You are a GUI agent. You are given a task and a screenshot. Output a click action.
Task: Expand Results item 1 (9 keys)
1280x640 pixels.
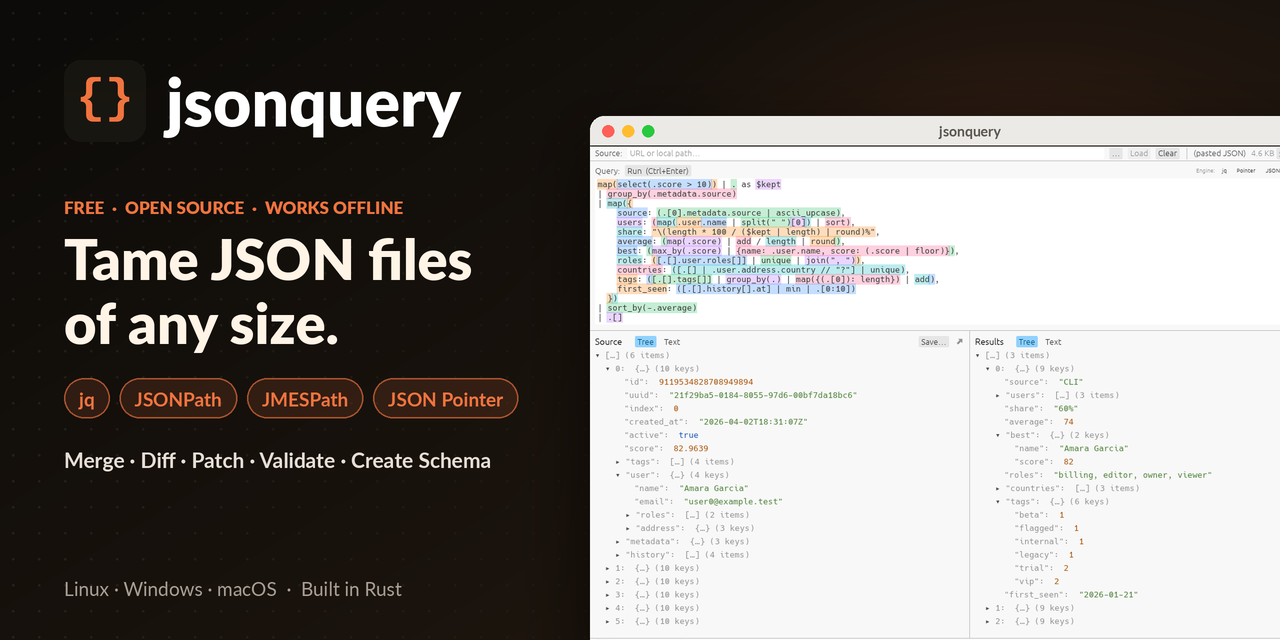989,608
